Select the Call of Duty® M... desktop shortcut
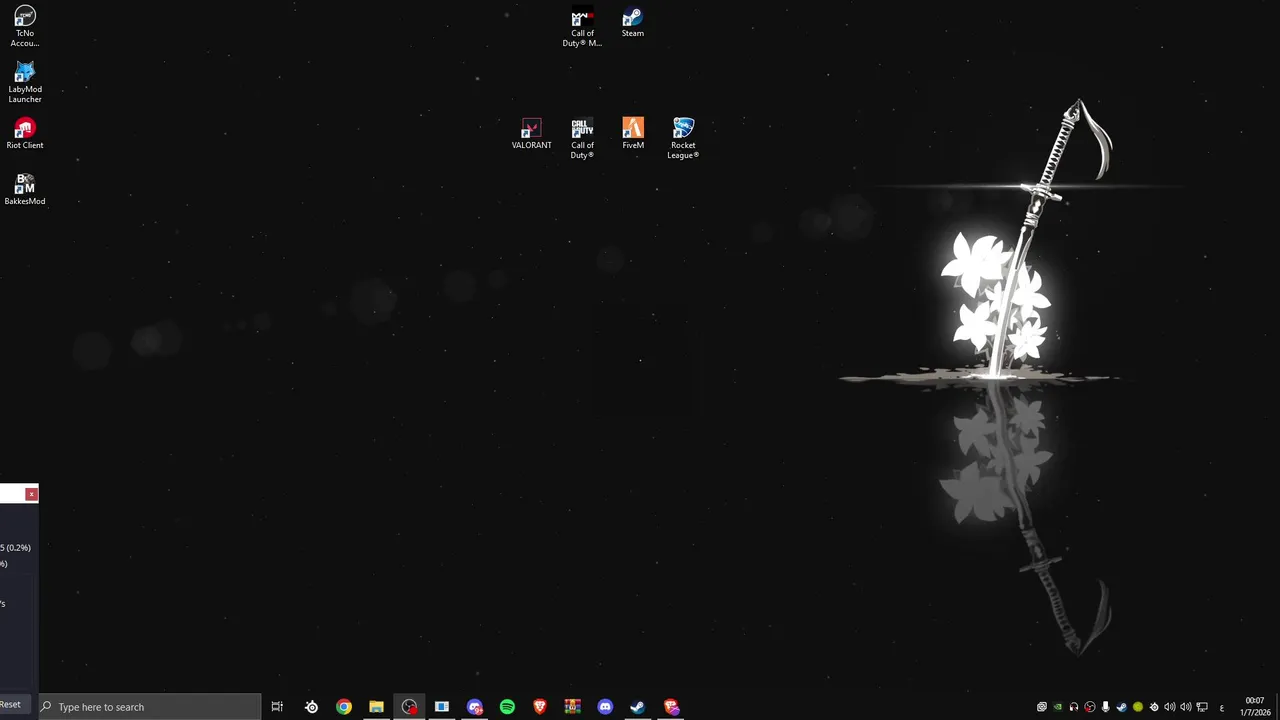Image resolution: width=1280 pixels, height=720 pixels. [582, 27]
